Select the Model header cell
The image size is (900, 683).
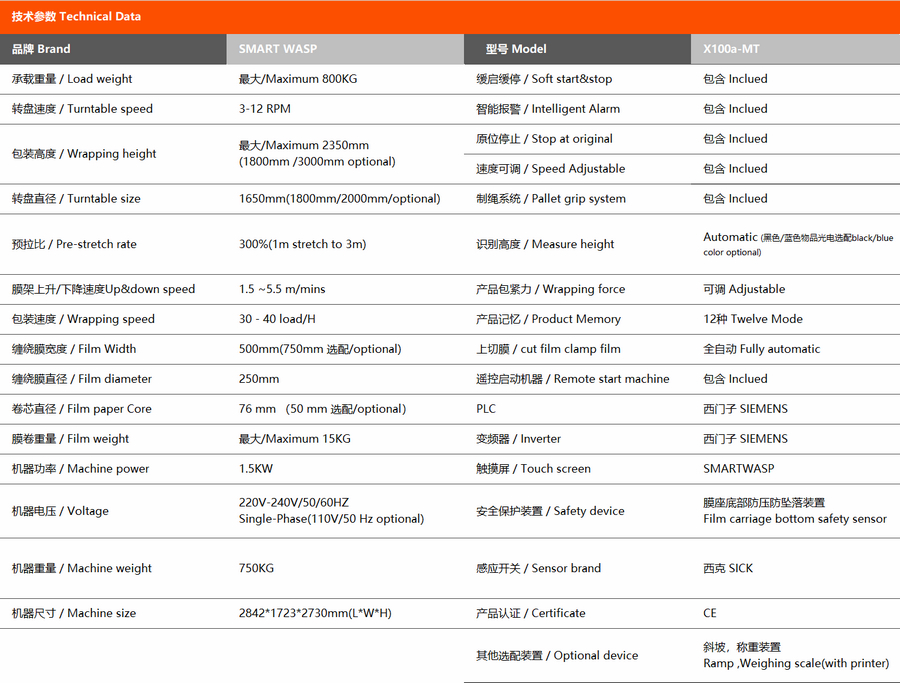516,49
